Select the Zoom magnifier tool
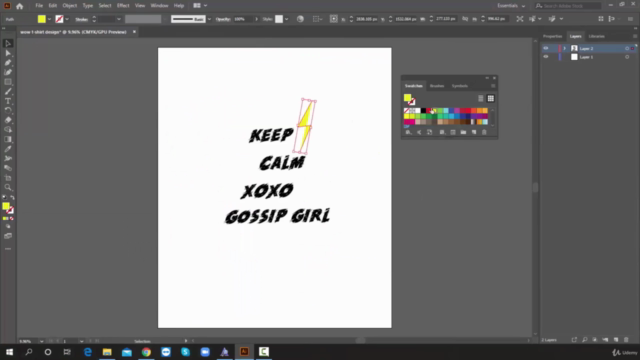640x360 pixels. click(x=8, y=187)
